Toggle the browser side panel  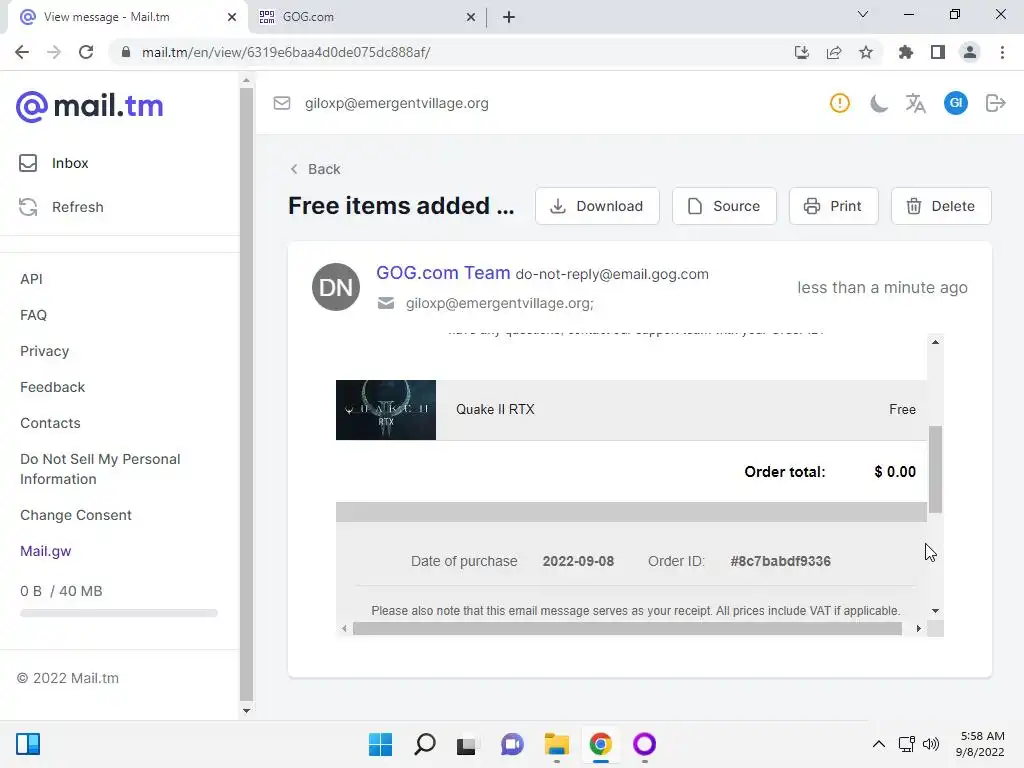point(938,52)
